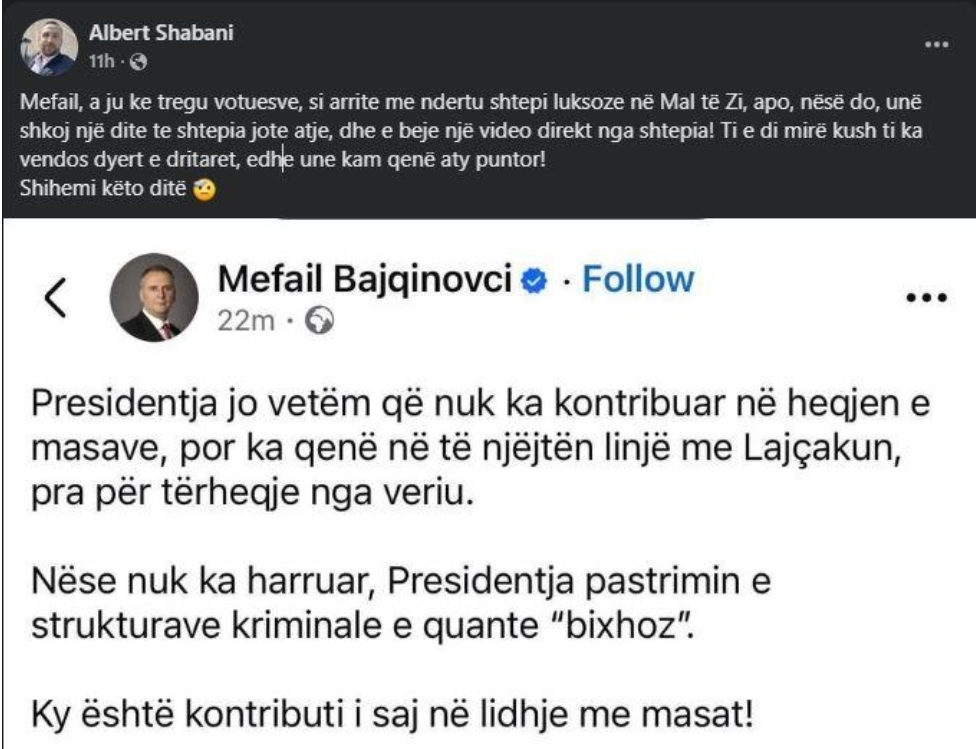Go back using the left chevron arrow
976x749 pixels.
(x=56, y=298)
